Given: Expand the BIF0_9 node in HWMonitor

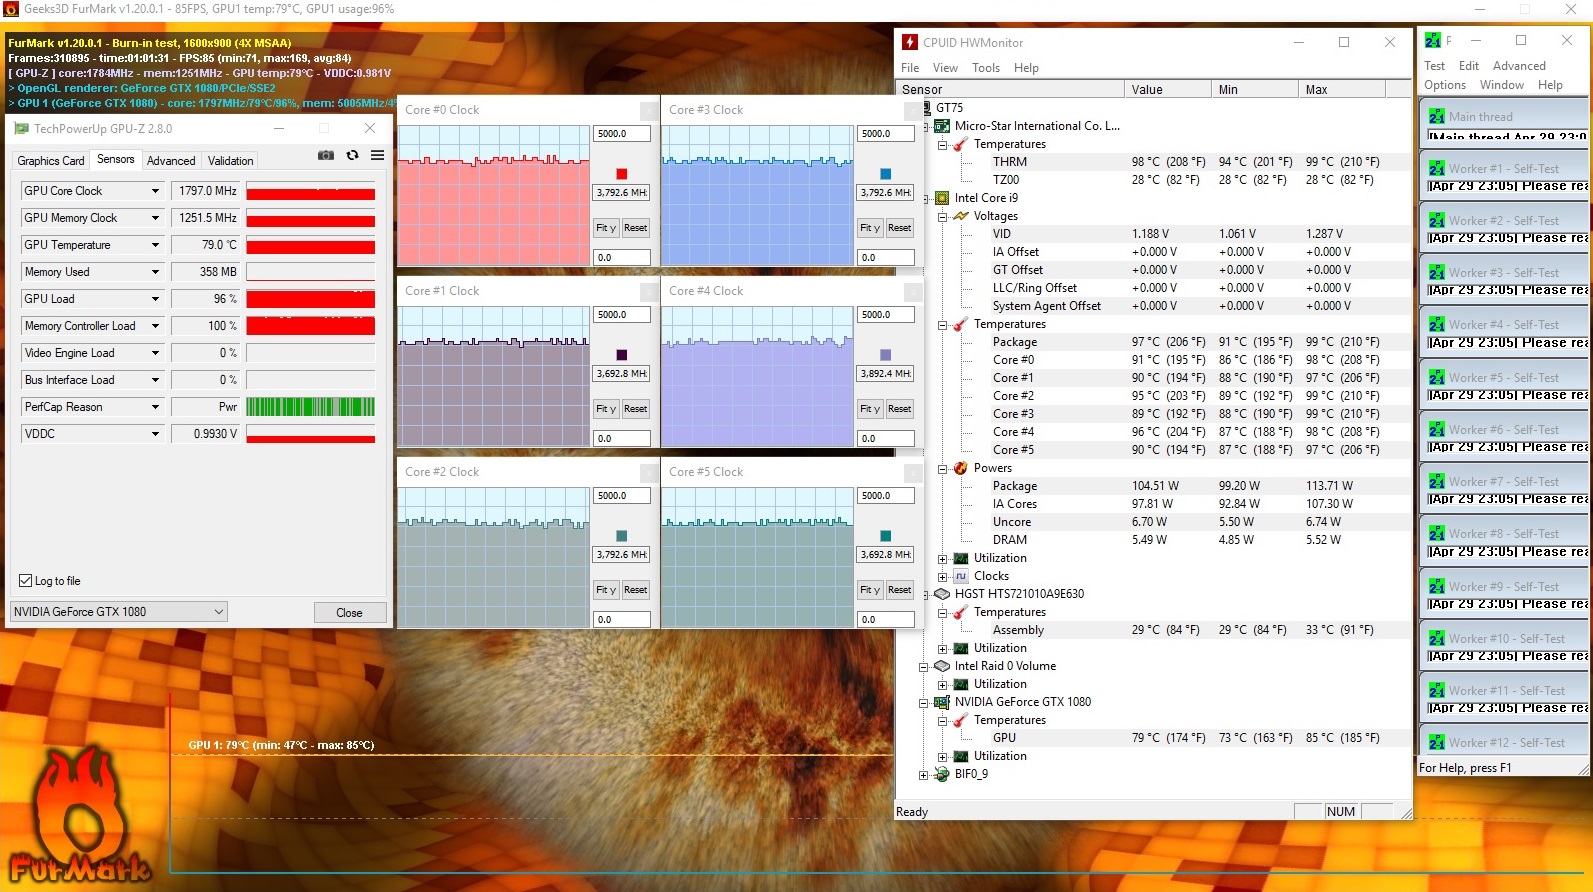Looking at the screenshot, I should tap(923, 774).
